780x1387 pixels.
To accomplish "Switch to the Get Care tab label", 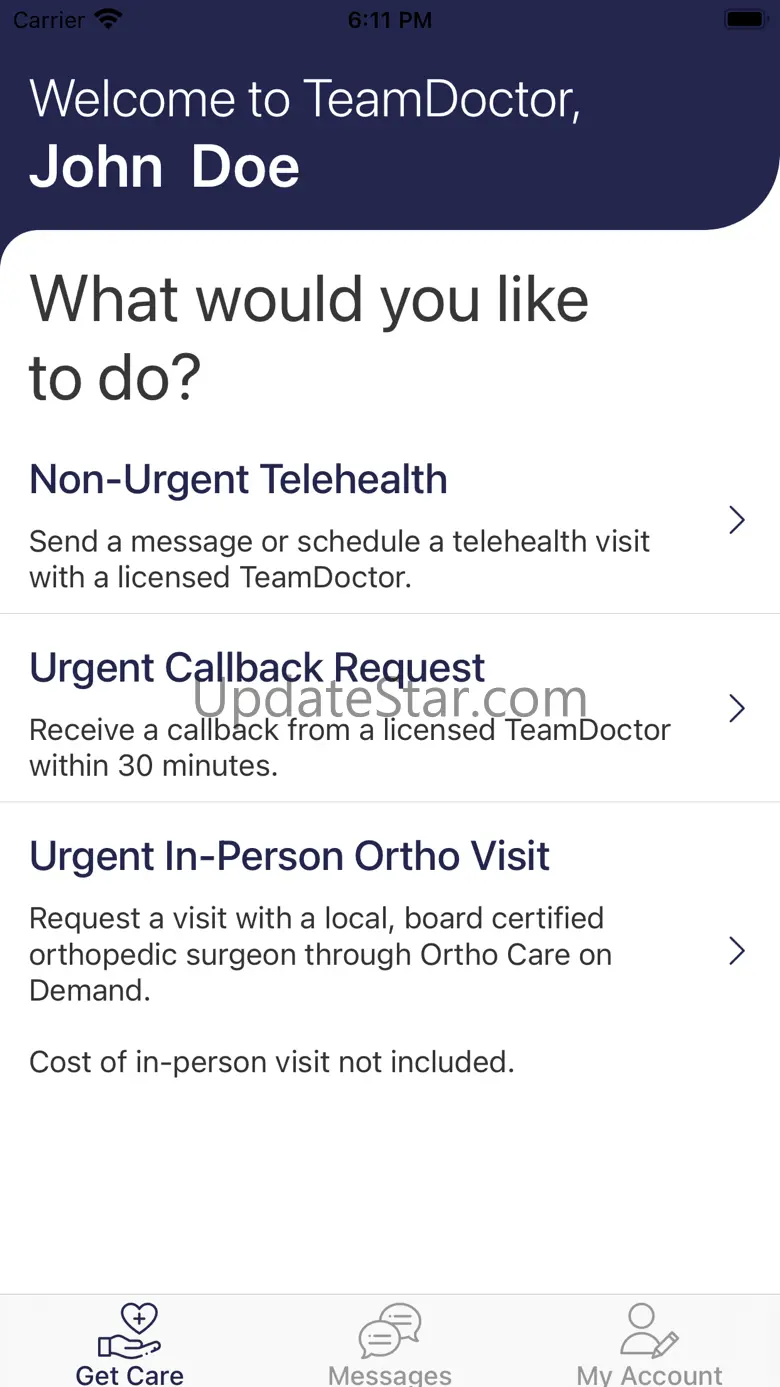I will (129, 1375).
